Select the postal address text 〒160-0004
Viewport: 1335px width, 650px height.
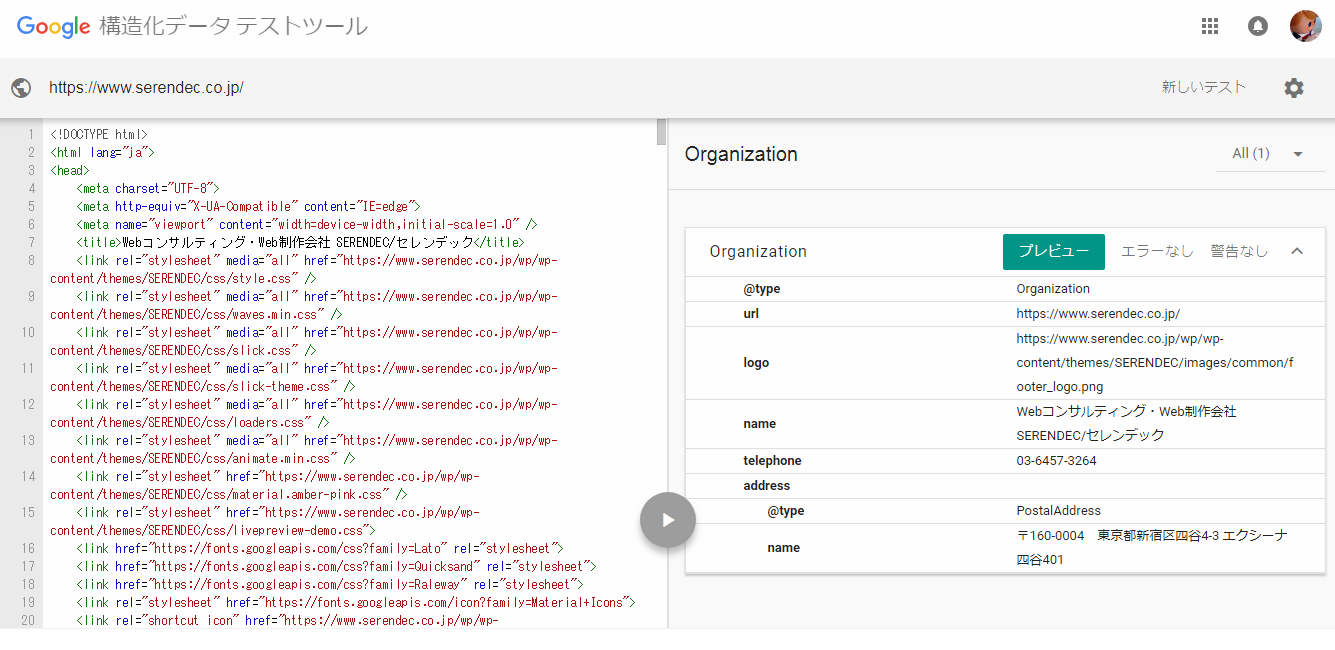pos(1151,548)
